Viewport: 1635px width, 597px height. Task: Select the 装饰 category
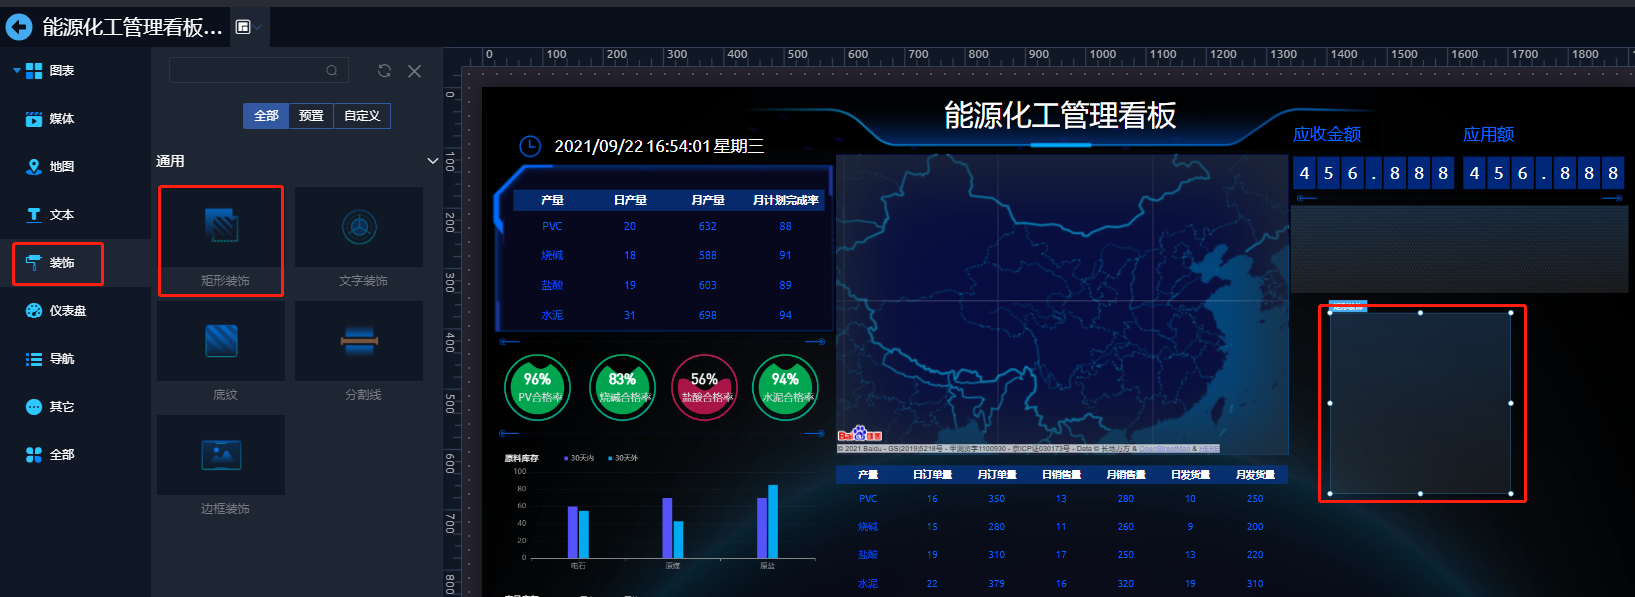pos(57,263)
